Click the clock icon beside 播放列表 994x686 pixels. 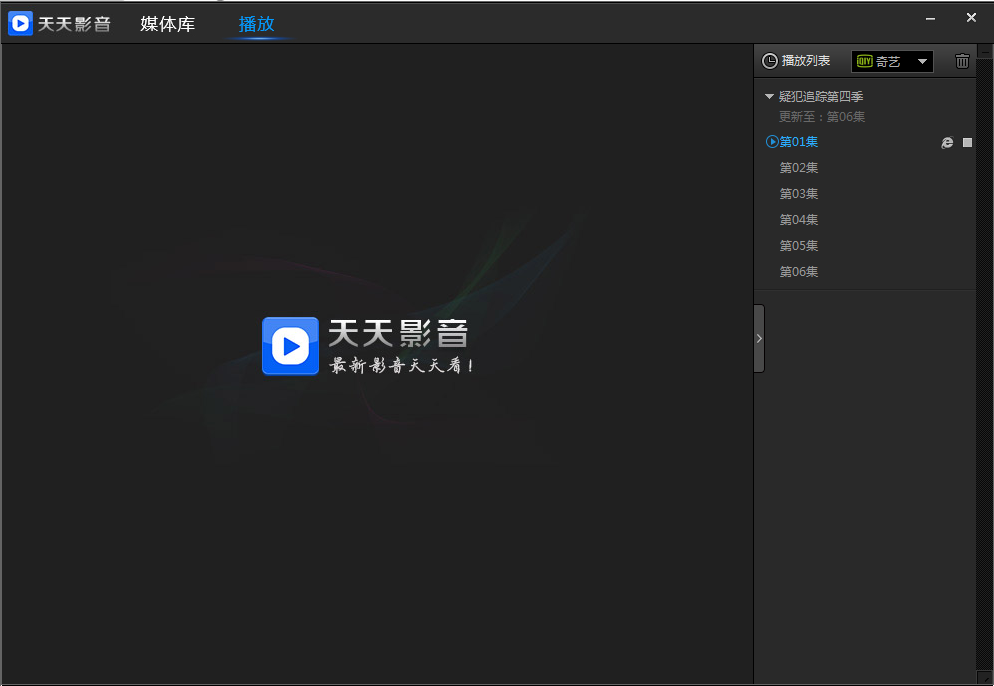pyautogui.click(x=770, y=61)
